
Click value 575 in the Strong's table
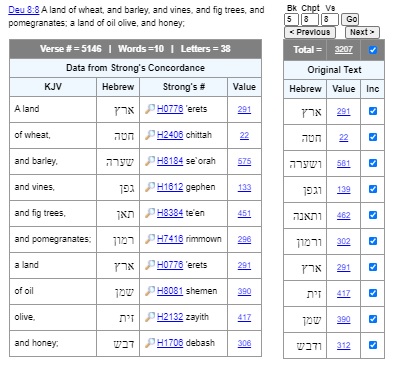pyautogui.click(x=244, y=161)
